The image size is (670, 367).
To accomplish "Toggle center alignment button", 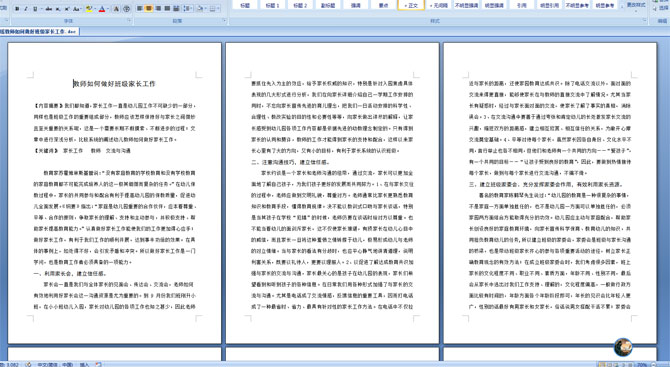I will click(149, 9).
